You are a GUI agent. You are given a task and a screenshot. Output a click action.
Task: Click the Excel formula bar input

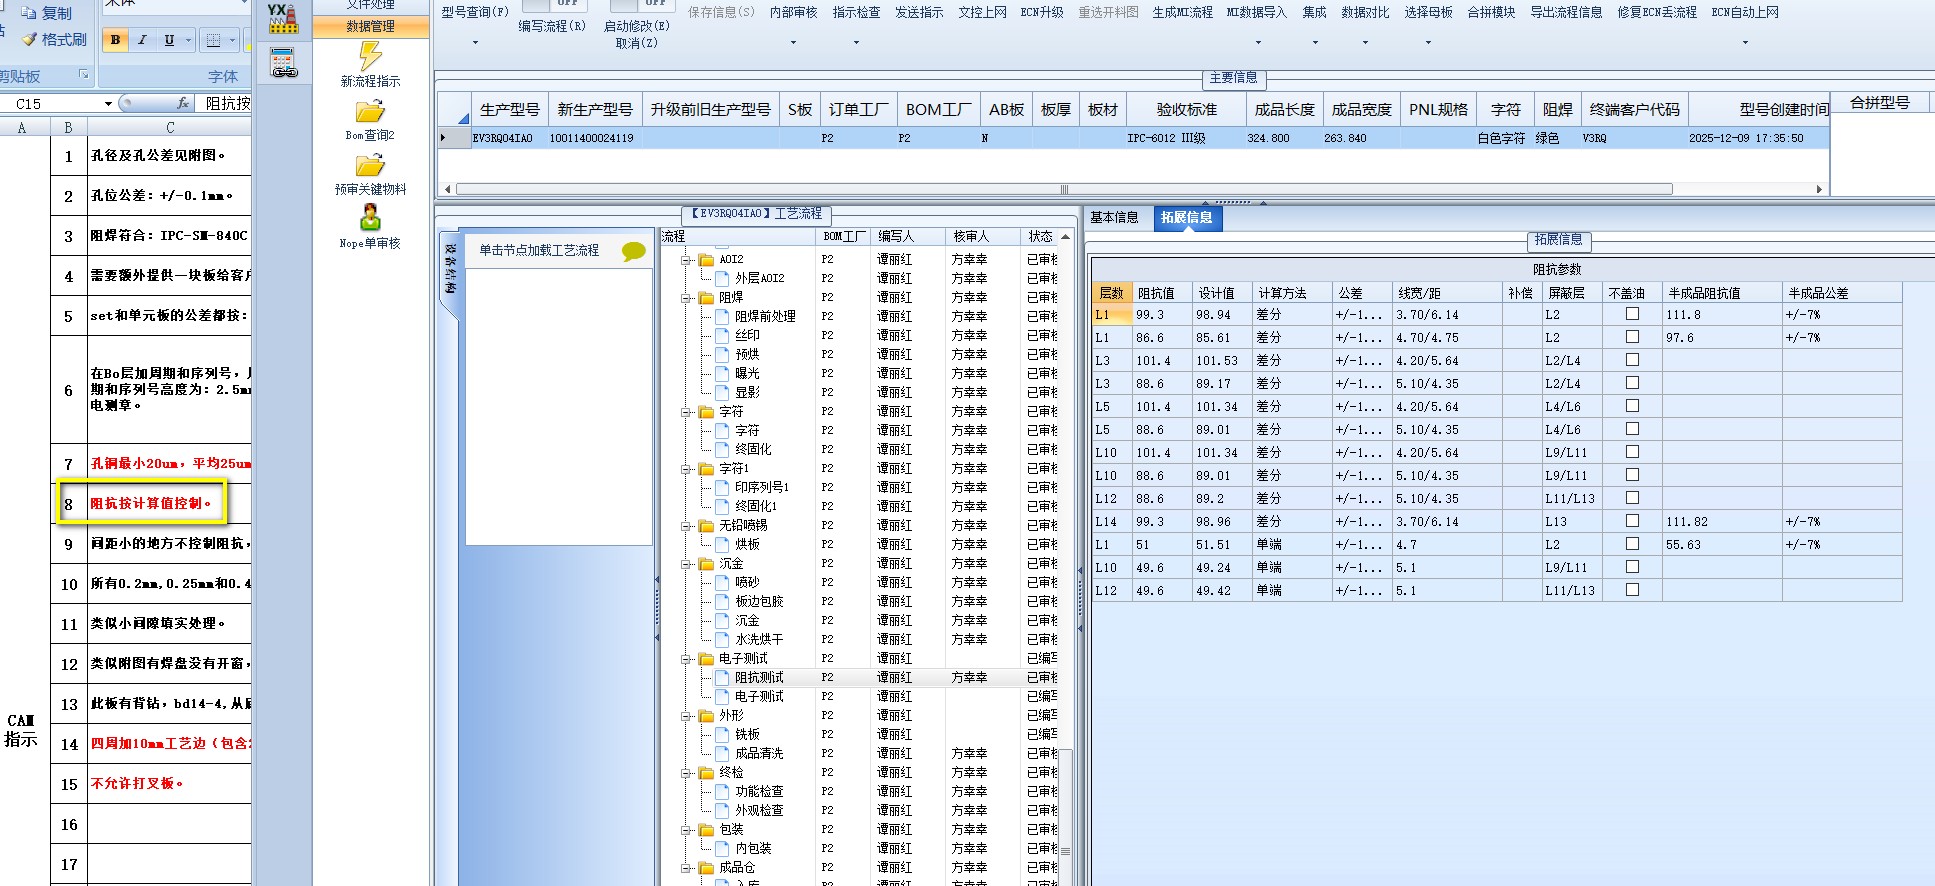(x=227, y=103)
